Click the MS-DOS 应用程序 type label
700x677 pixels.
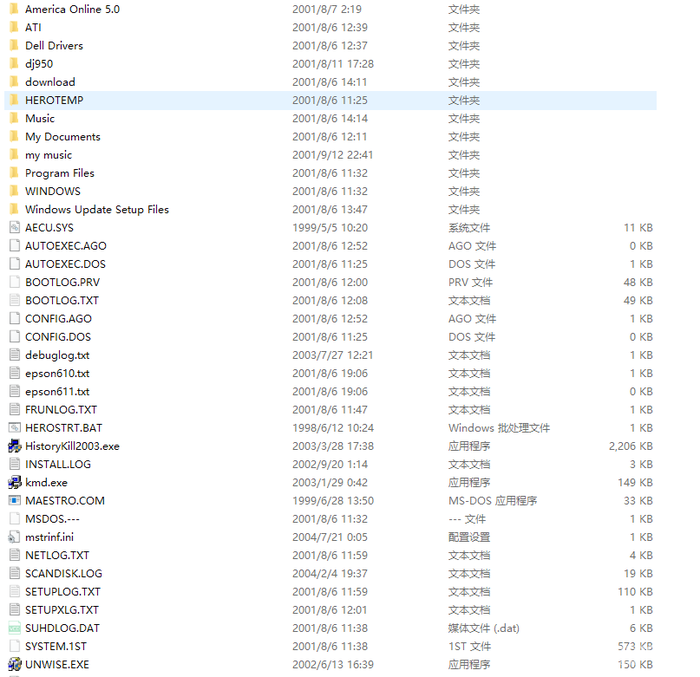(493, 501)
